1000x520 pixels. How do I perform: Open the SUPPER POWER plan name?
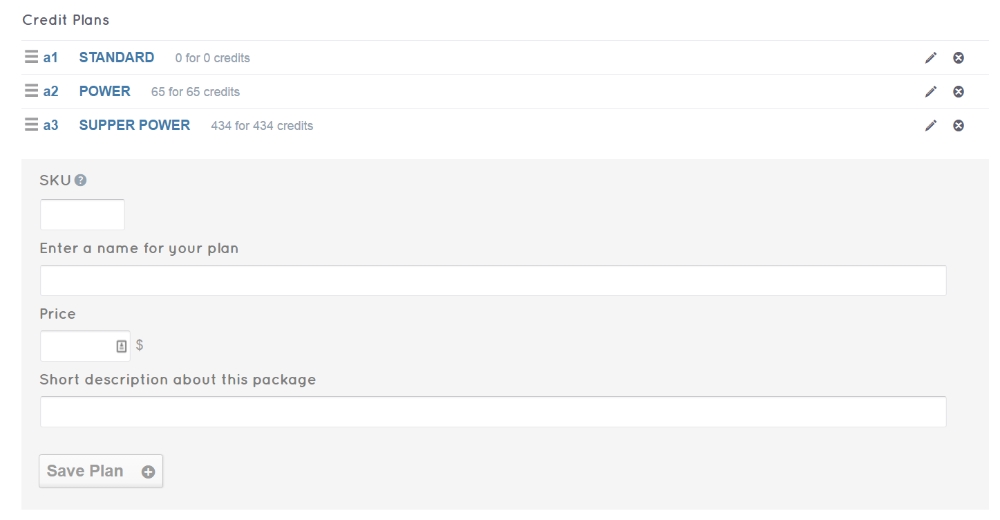coord(134,125)
